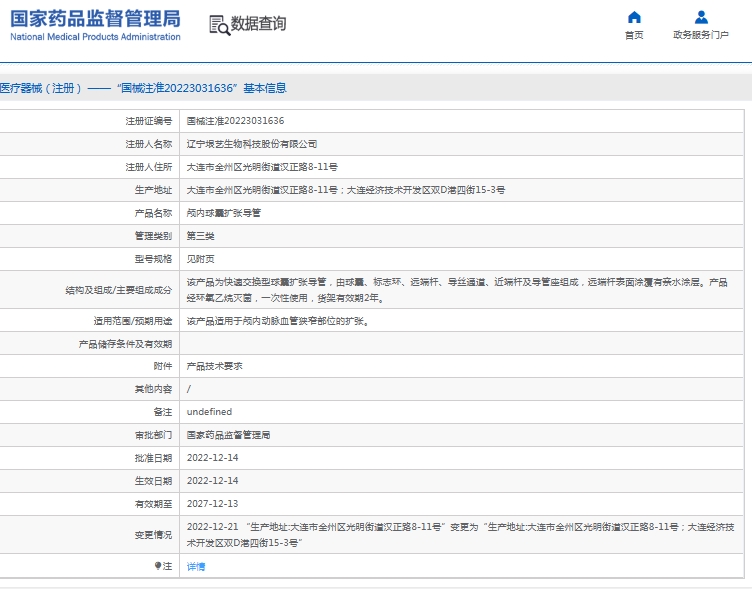Open the 详情 link
This screenshot has height=589, width=752.
[x=196, y=566]
